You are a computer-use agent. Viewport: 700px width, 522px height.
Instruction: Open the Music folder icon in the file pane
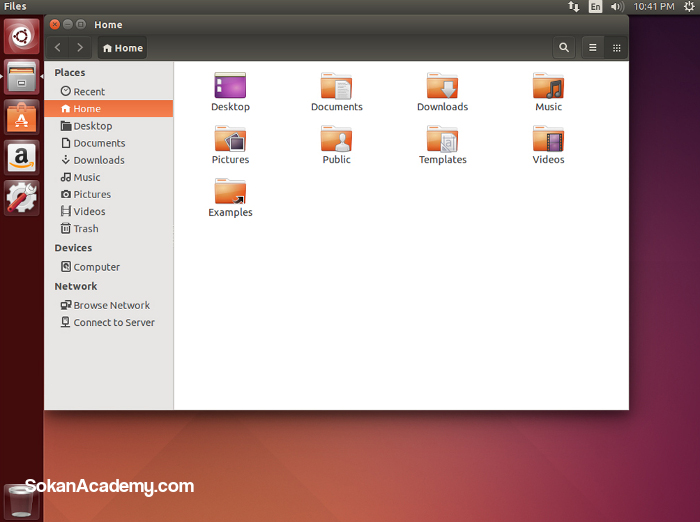tap(548, 85)
